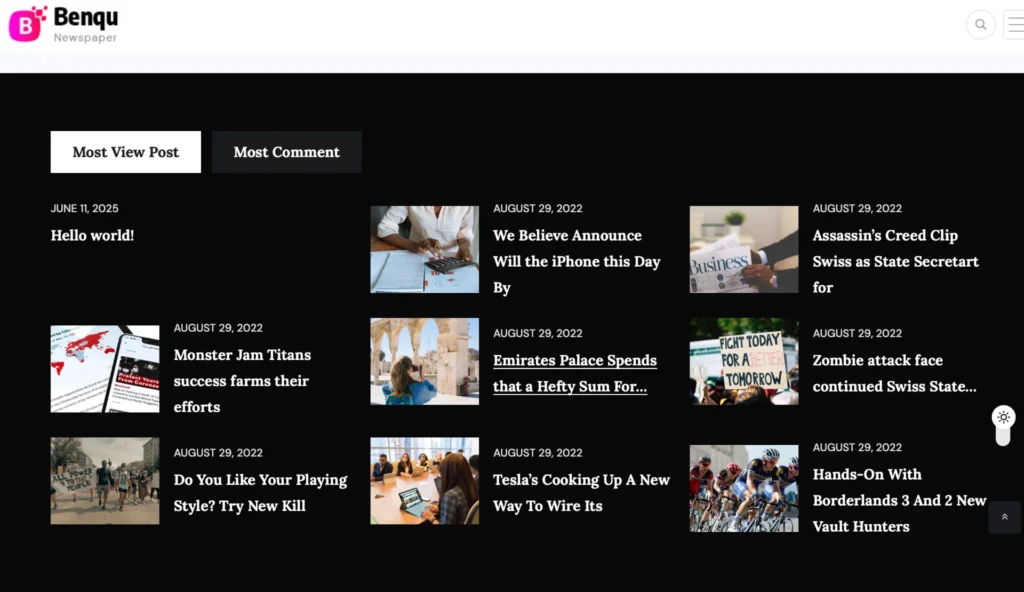Open the Hello world! post

point(92,236)
